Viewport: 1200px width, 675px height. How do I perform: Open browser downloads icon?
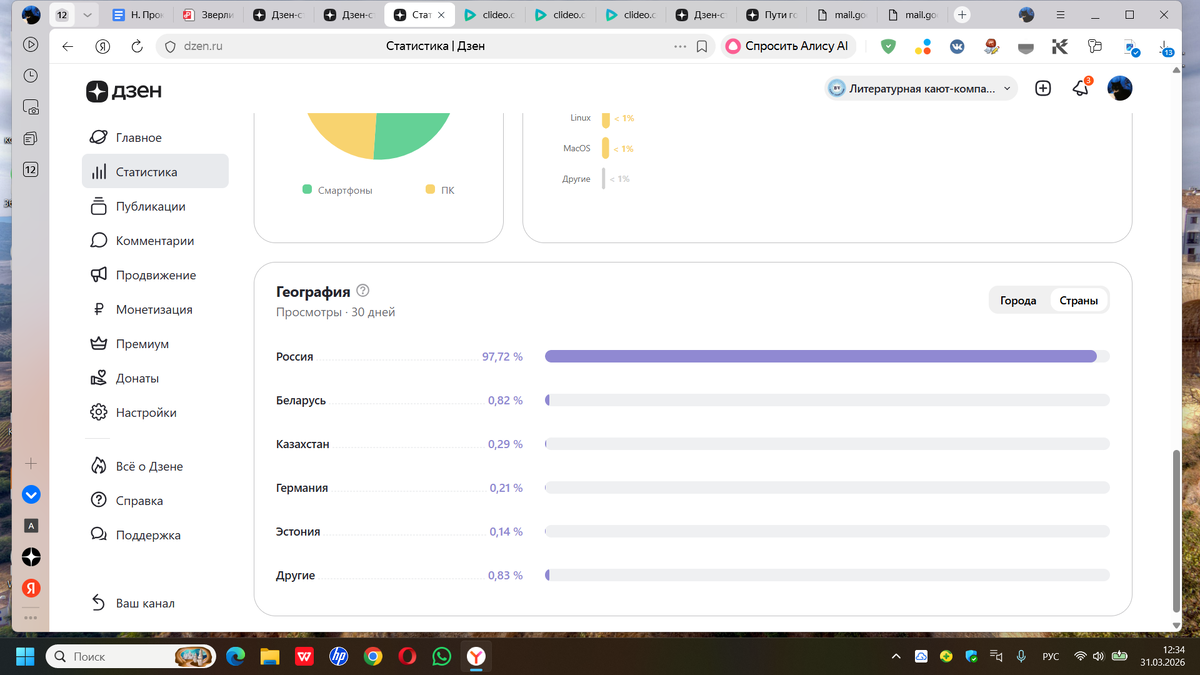point(1167,48)
